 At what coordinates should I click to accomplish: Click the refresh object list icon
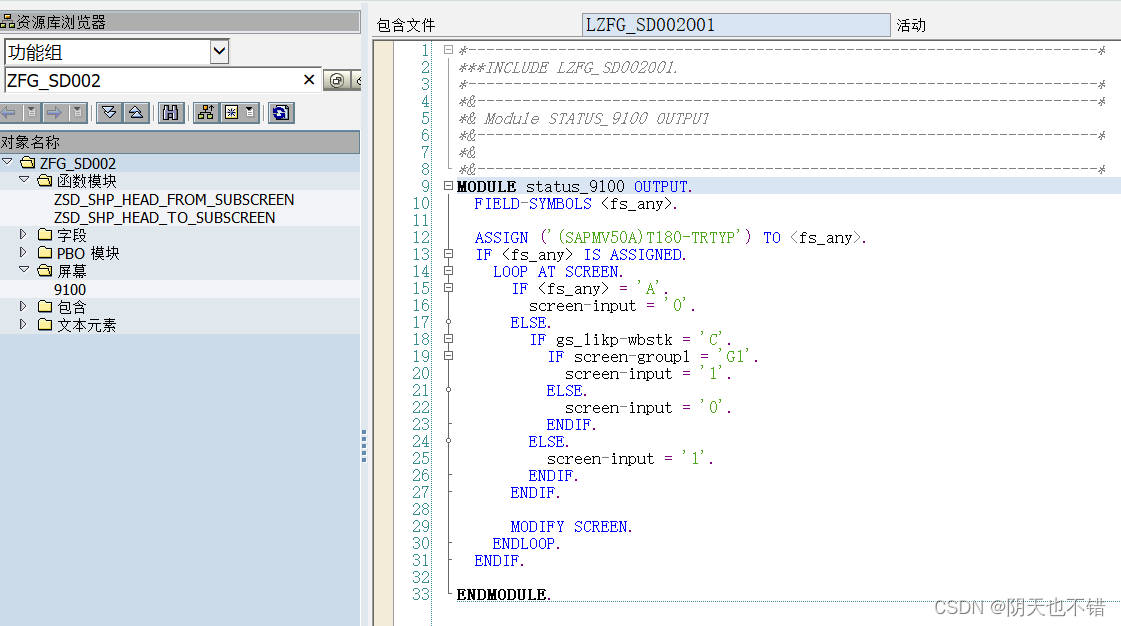[281, 113]
